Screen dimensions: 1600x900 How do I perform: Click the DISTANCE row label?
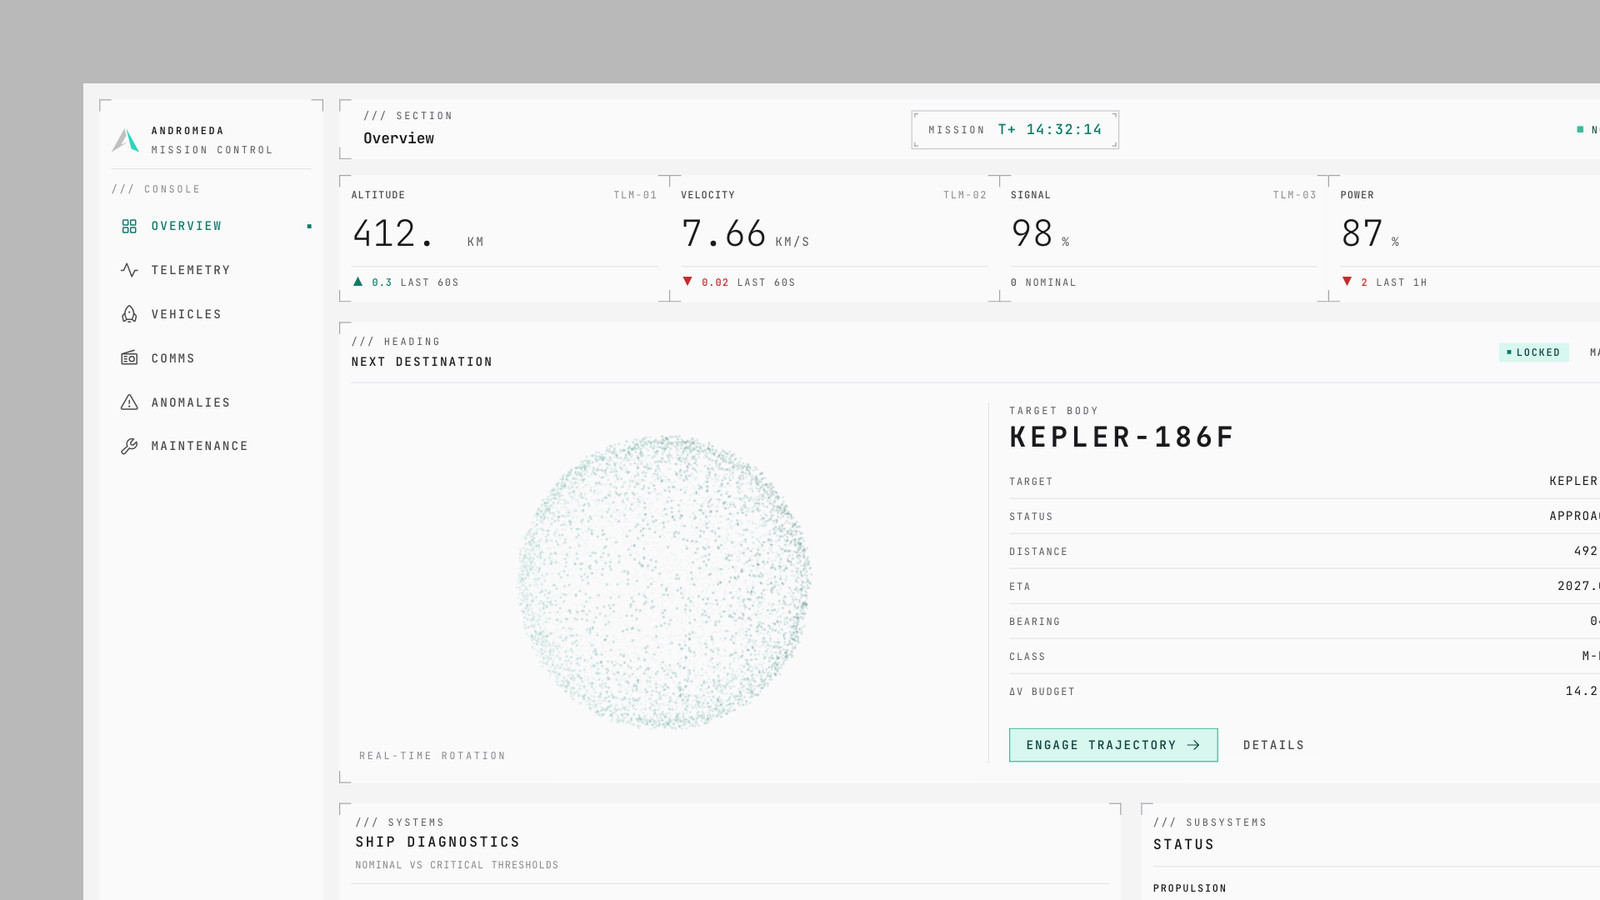click(x=1038, y=552)
